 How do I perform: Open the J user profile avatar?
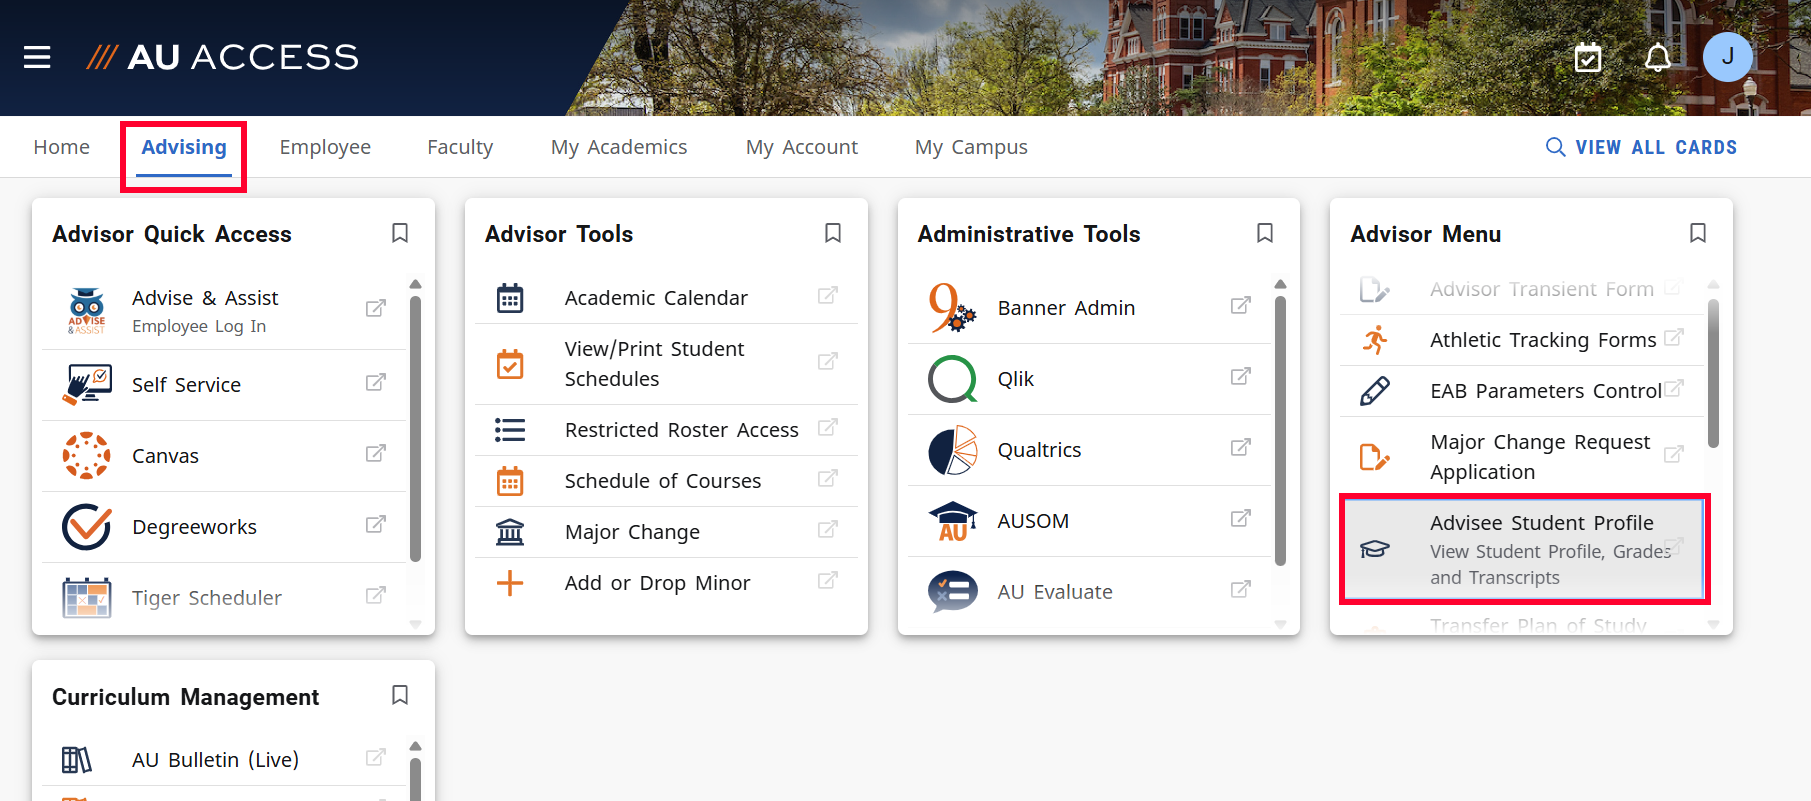pyautogui.click(x=1728, y=57)
